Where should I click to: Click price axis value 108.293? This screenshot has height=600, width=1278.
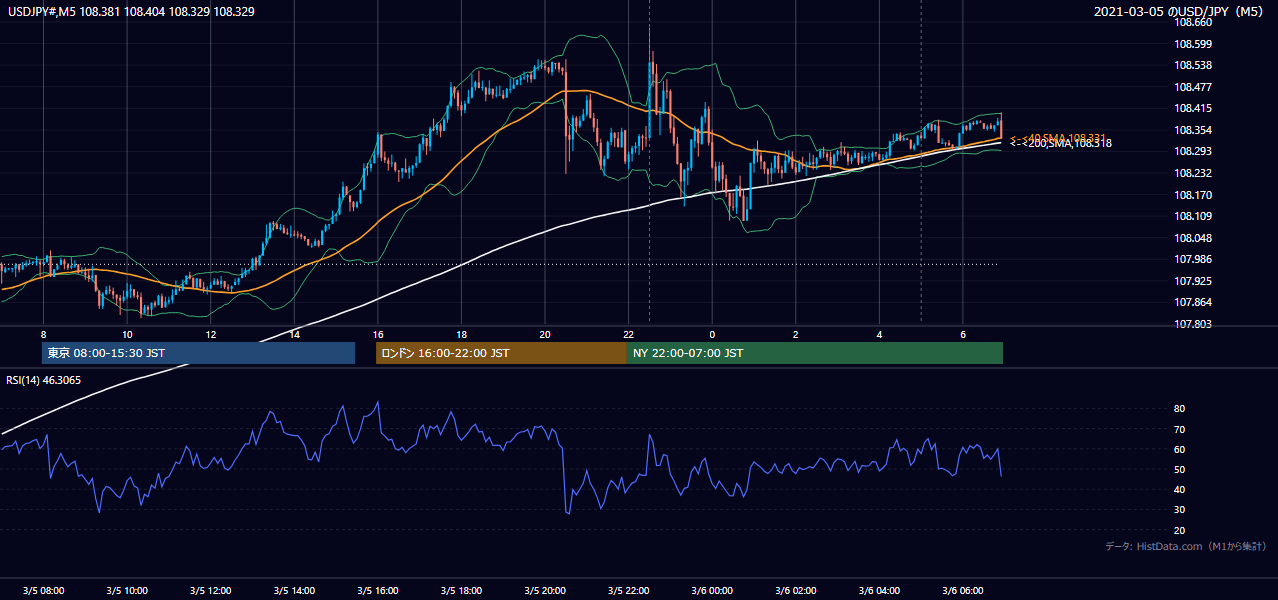coord(1192,152)
